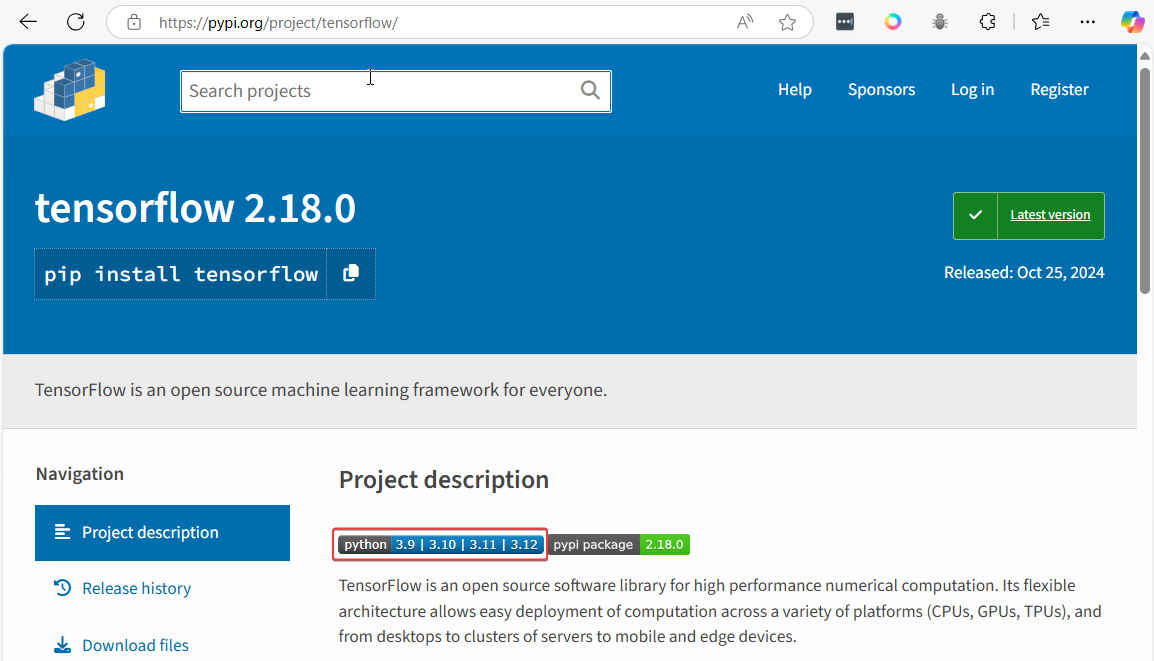Viewport: 1154px width, 661px height.
Task: Click the Download files arrow icon
Action: (x=63, y=645)
